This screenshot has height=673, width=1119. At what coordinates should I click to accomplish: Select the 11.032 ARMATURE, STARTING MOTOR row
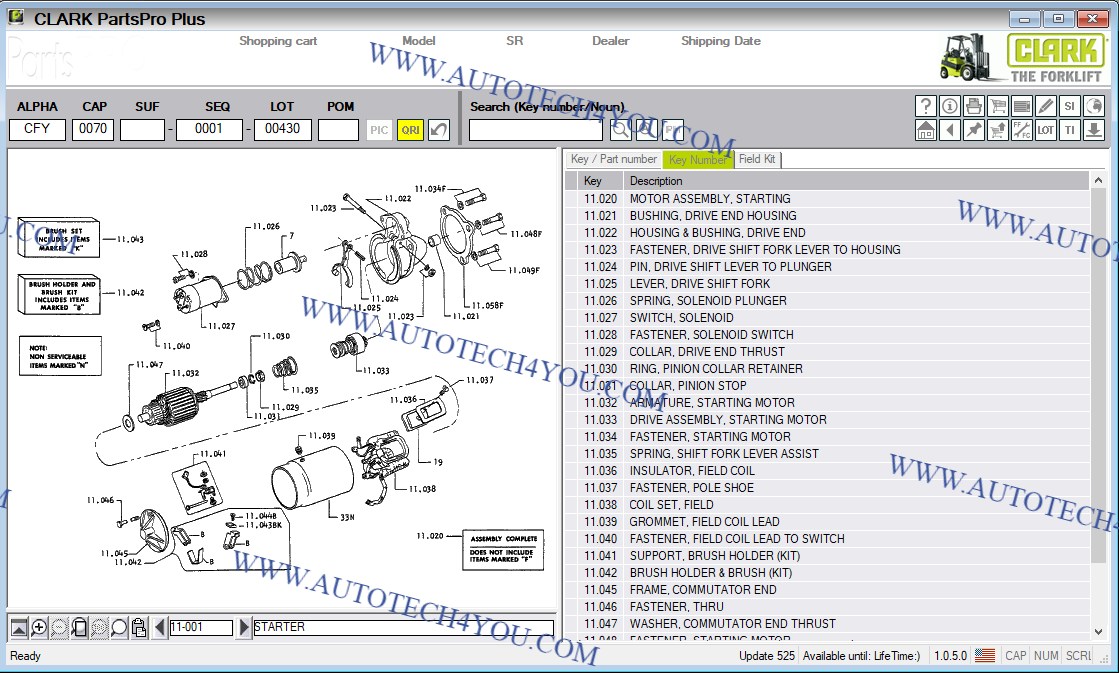coord(711,403)
